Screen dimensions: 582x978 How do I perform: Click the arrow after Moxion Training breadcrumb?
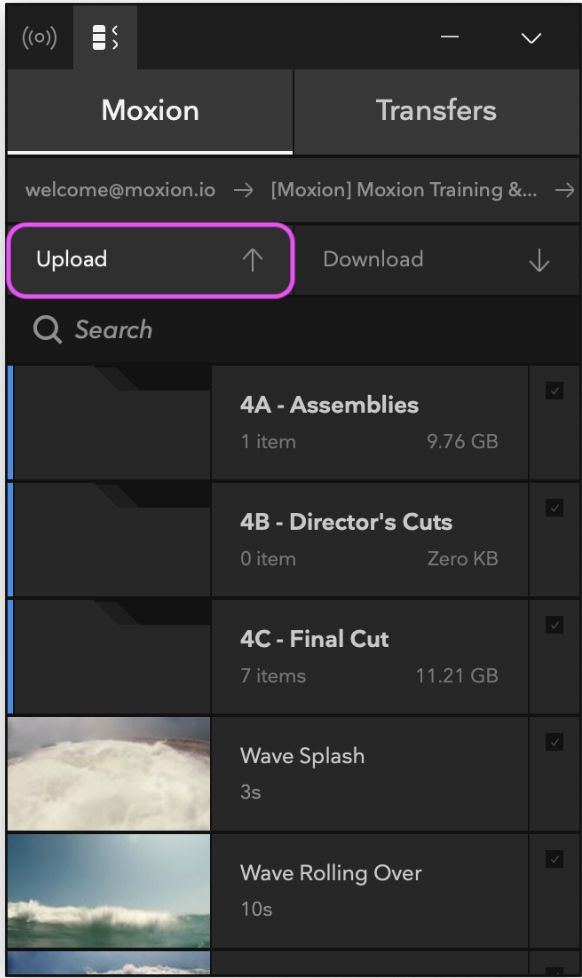(x=564, y=190)
